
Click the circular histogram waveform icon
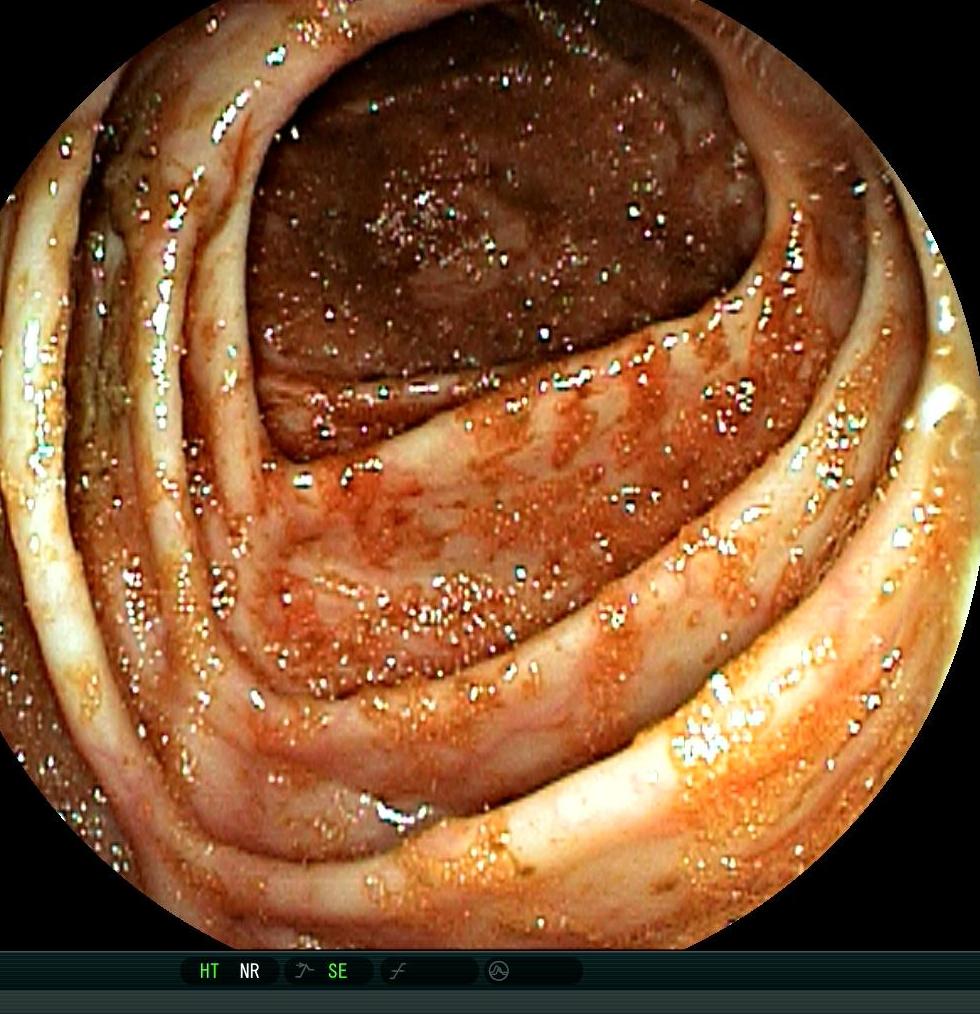point(498,971)
